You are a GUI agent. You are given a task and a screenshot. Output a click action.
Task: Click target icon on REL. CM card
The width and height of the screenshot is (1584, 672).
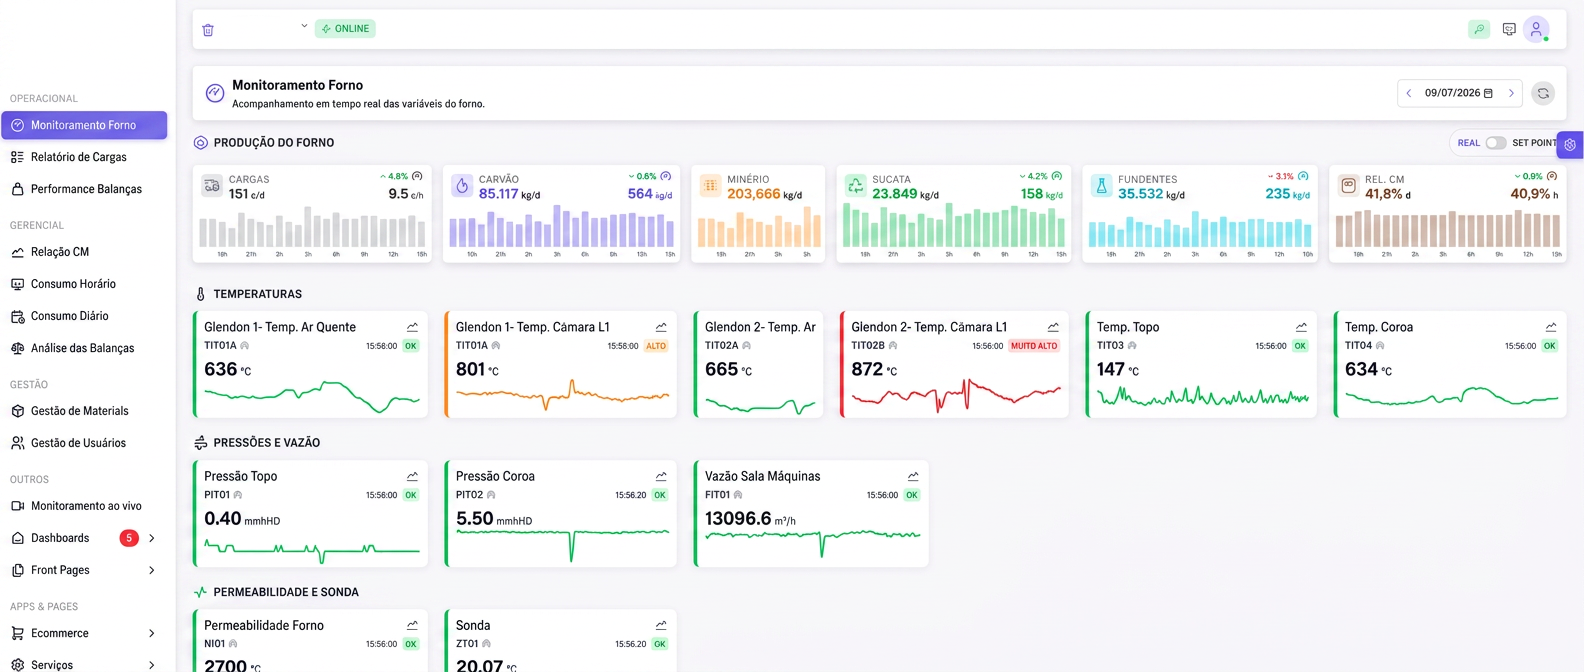click(1552, 176)
